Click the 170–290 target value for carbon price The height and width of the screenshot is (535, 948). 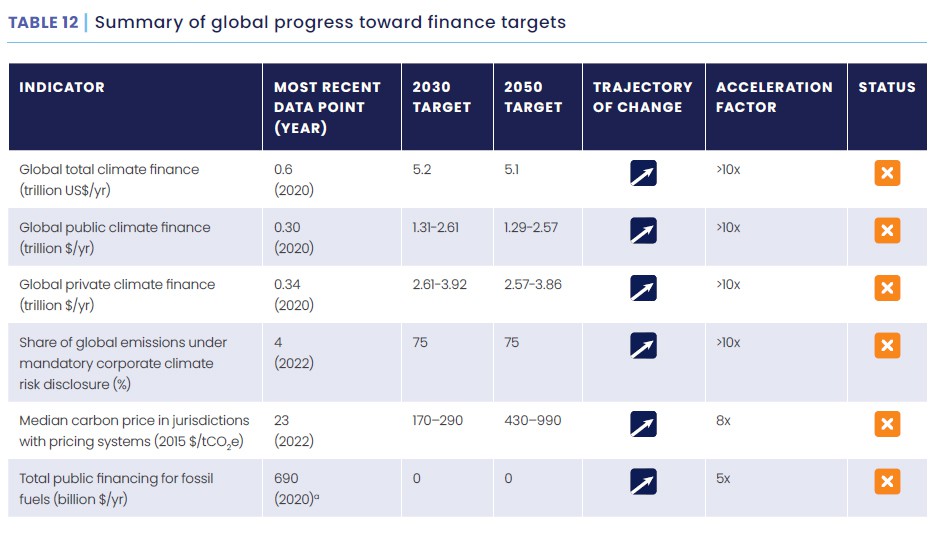click(x=437, y=420)
